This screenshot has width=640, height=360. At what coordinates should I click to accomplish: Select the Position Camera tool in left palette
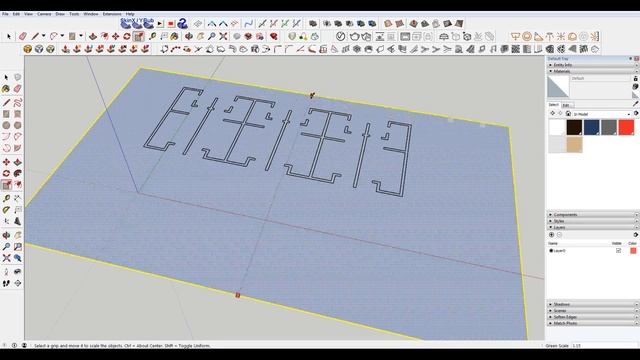coord(6,272)
